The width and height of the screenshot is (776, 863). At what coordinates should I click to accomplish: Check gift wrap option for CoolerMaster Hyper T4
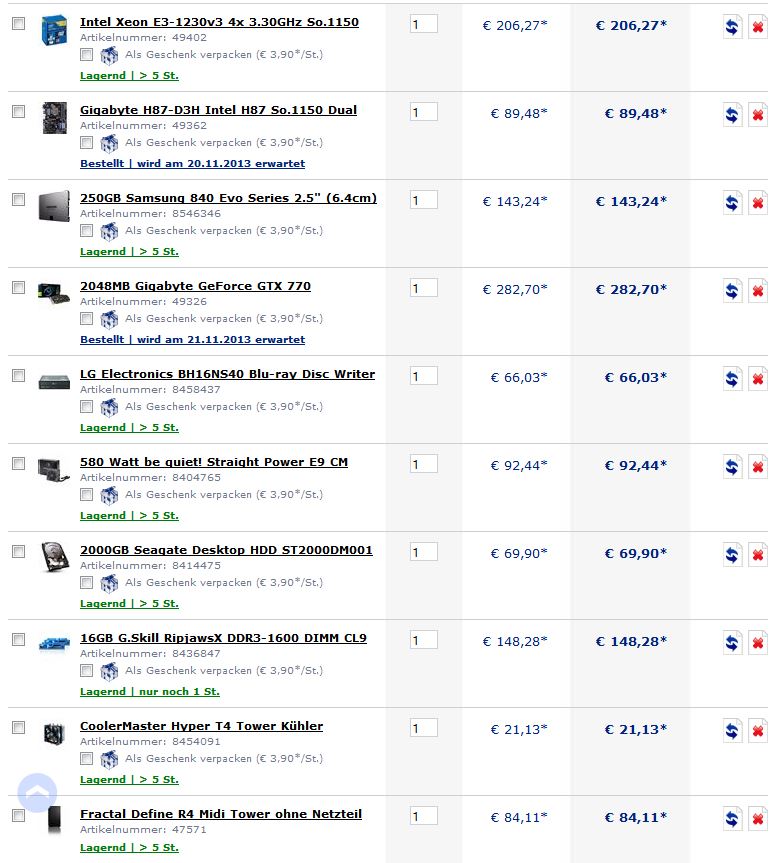tap(87, 759)
